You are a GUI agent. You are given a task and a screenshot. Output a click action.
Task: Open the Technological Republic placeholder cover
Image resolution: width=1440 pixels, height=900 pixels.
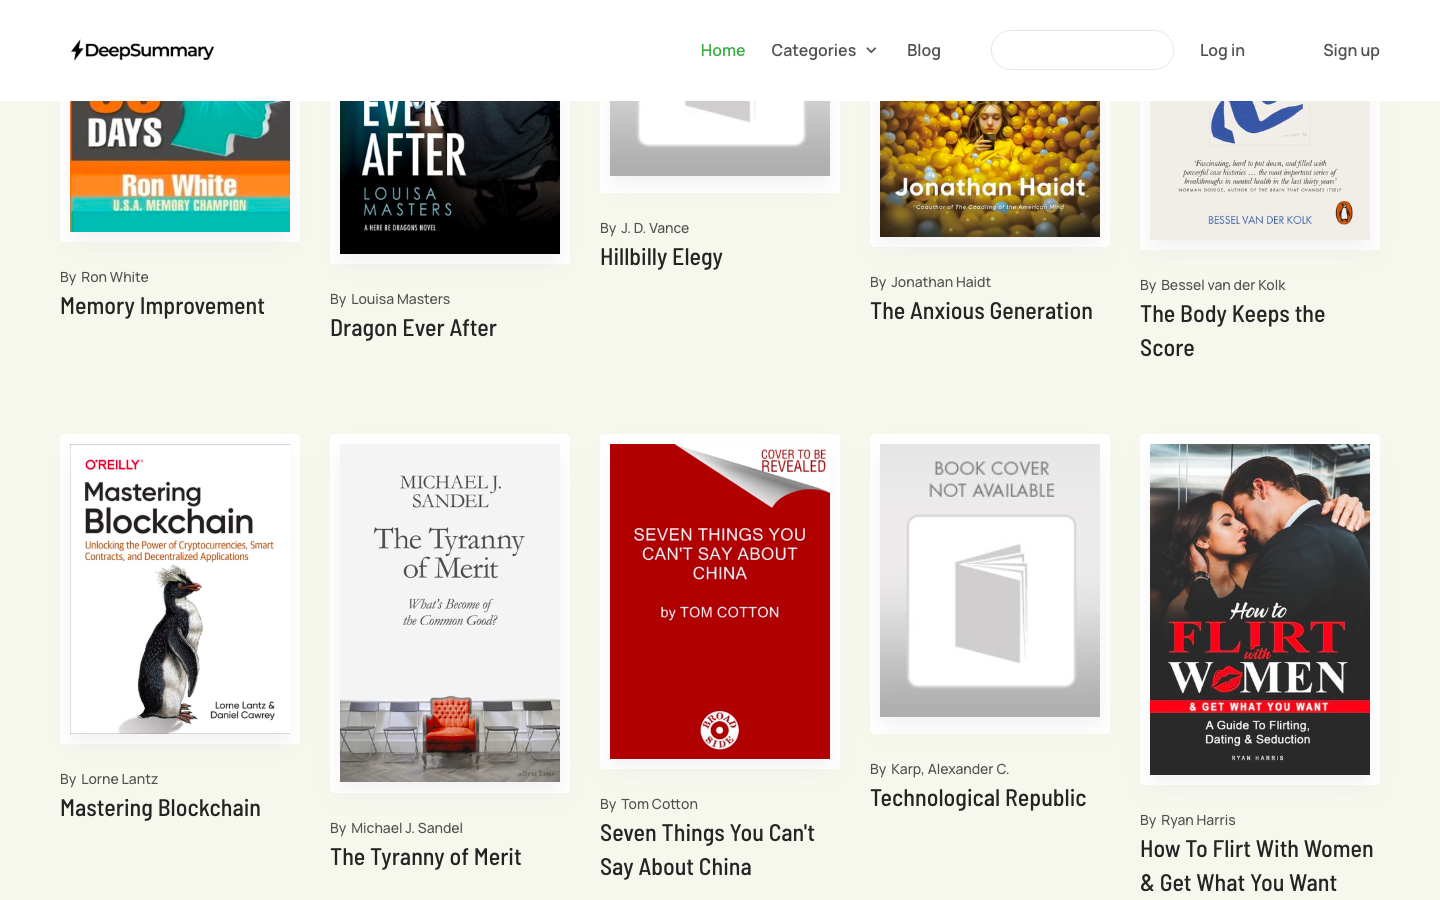[990, 580]
